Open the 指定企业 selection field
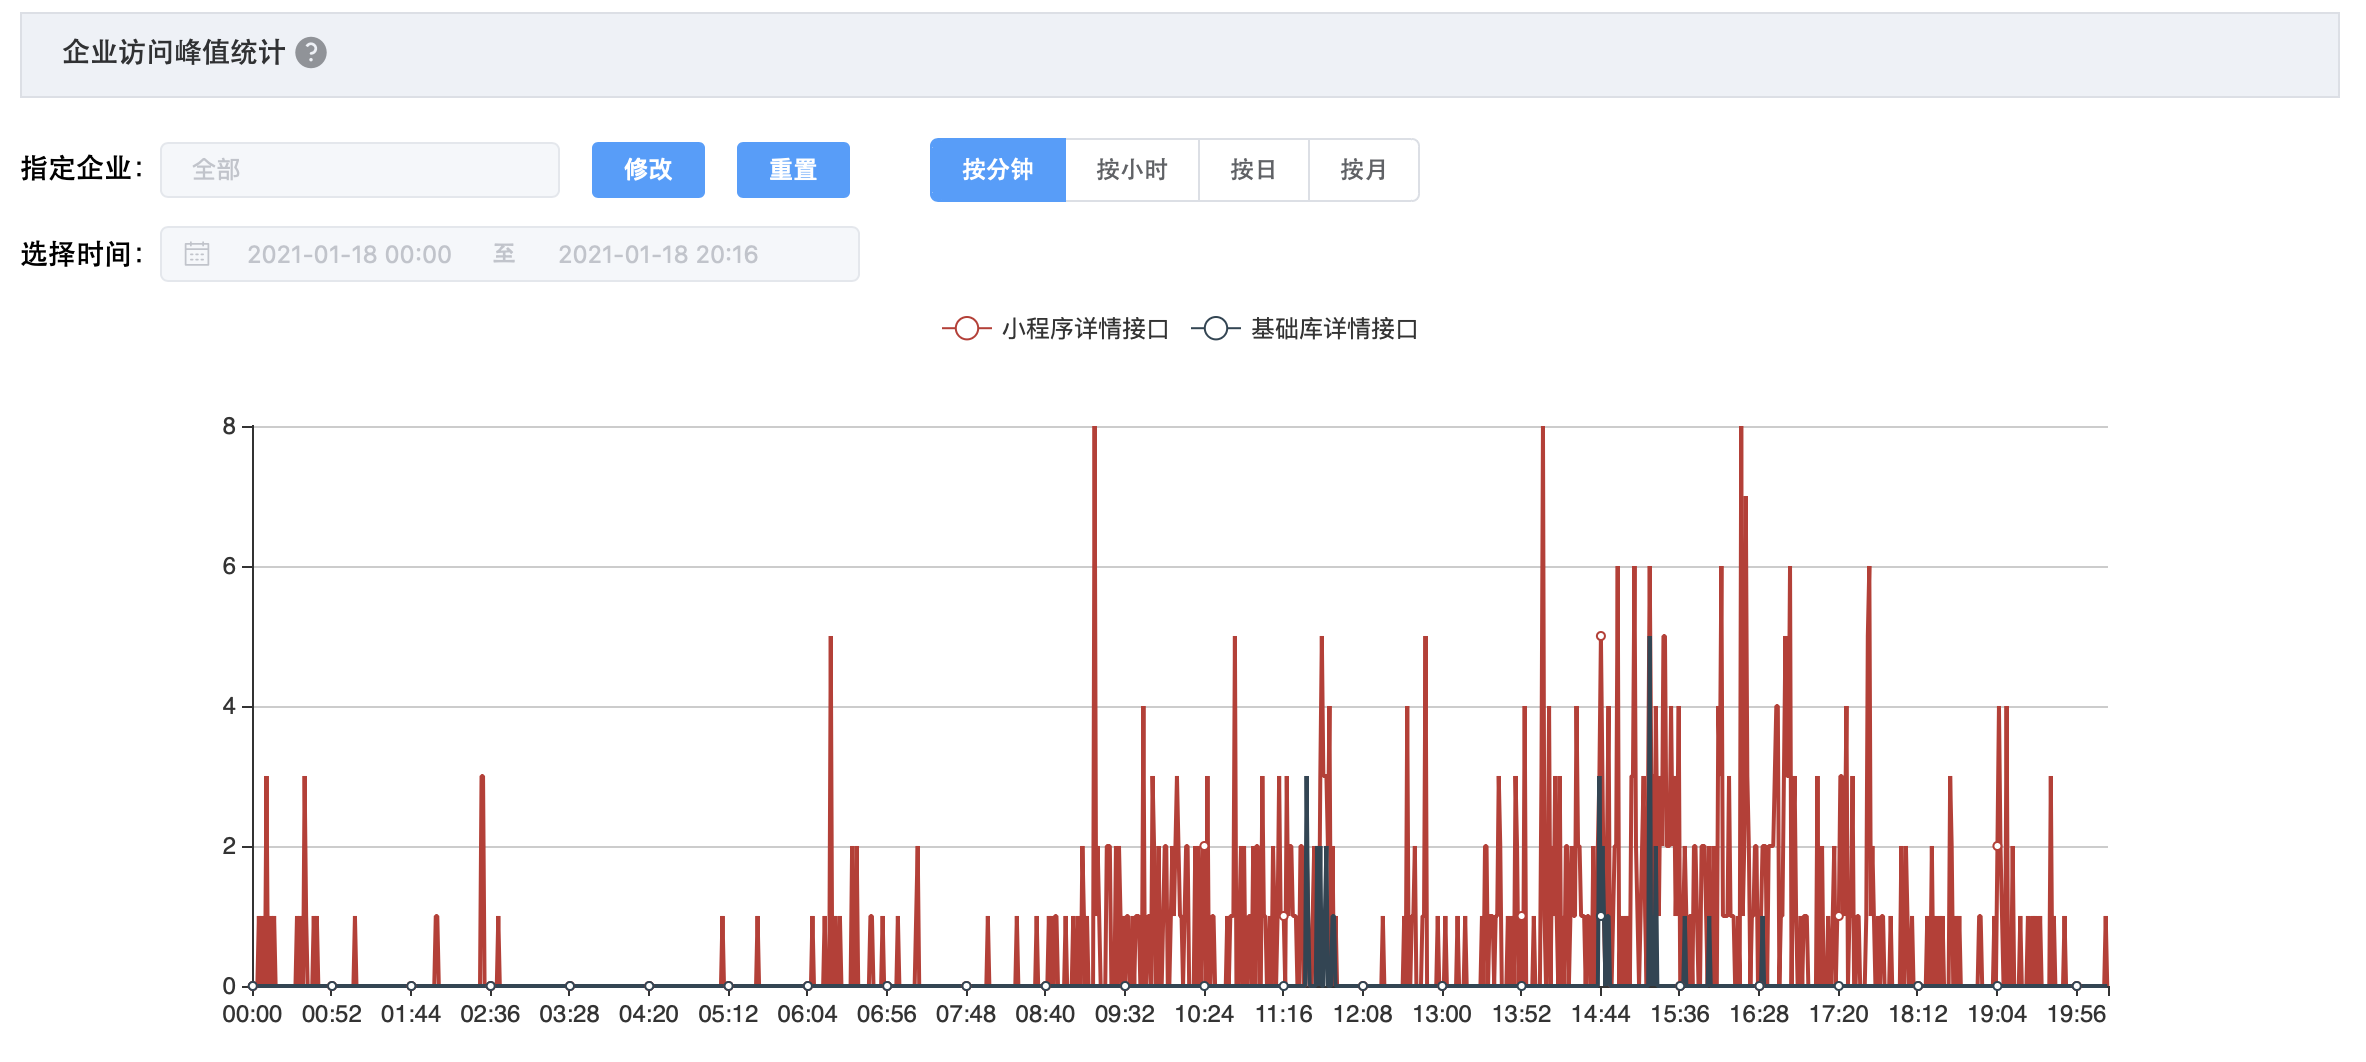The height and width of the screenshot is (1062, 2366). coord(360,170)
